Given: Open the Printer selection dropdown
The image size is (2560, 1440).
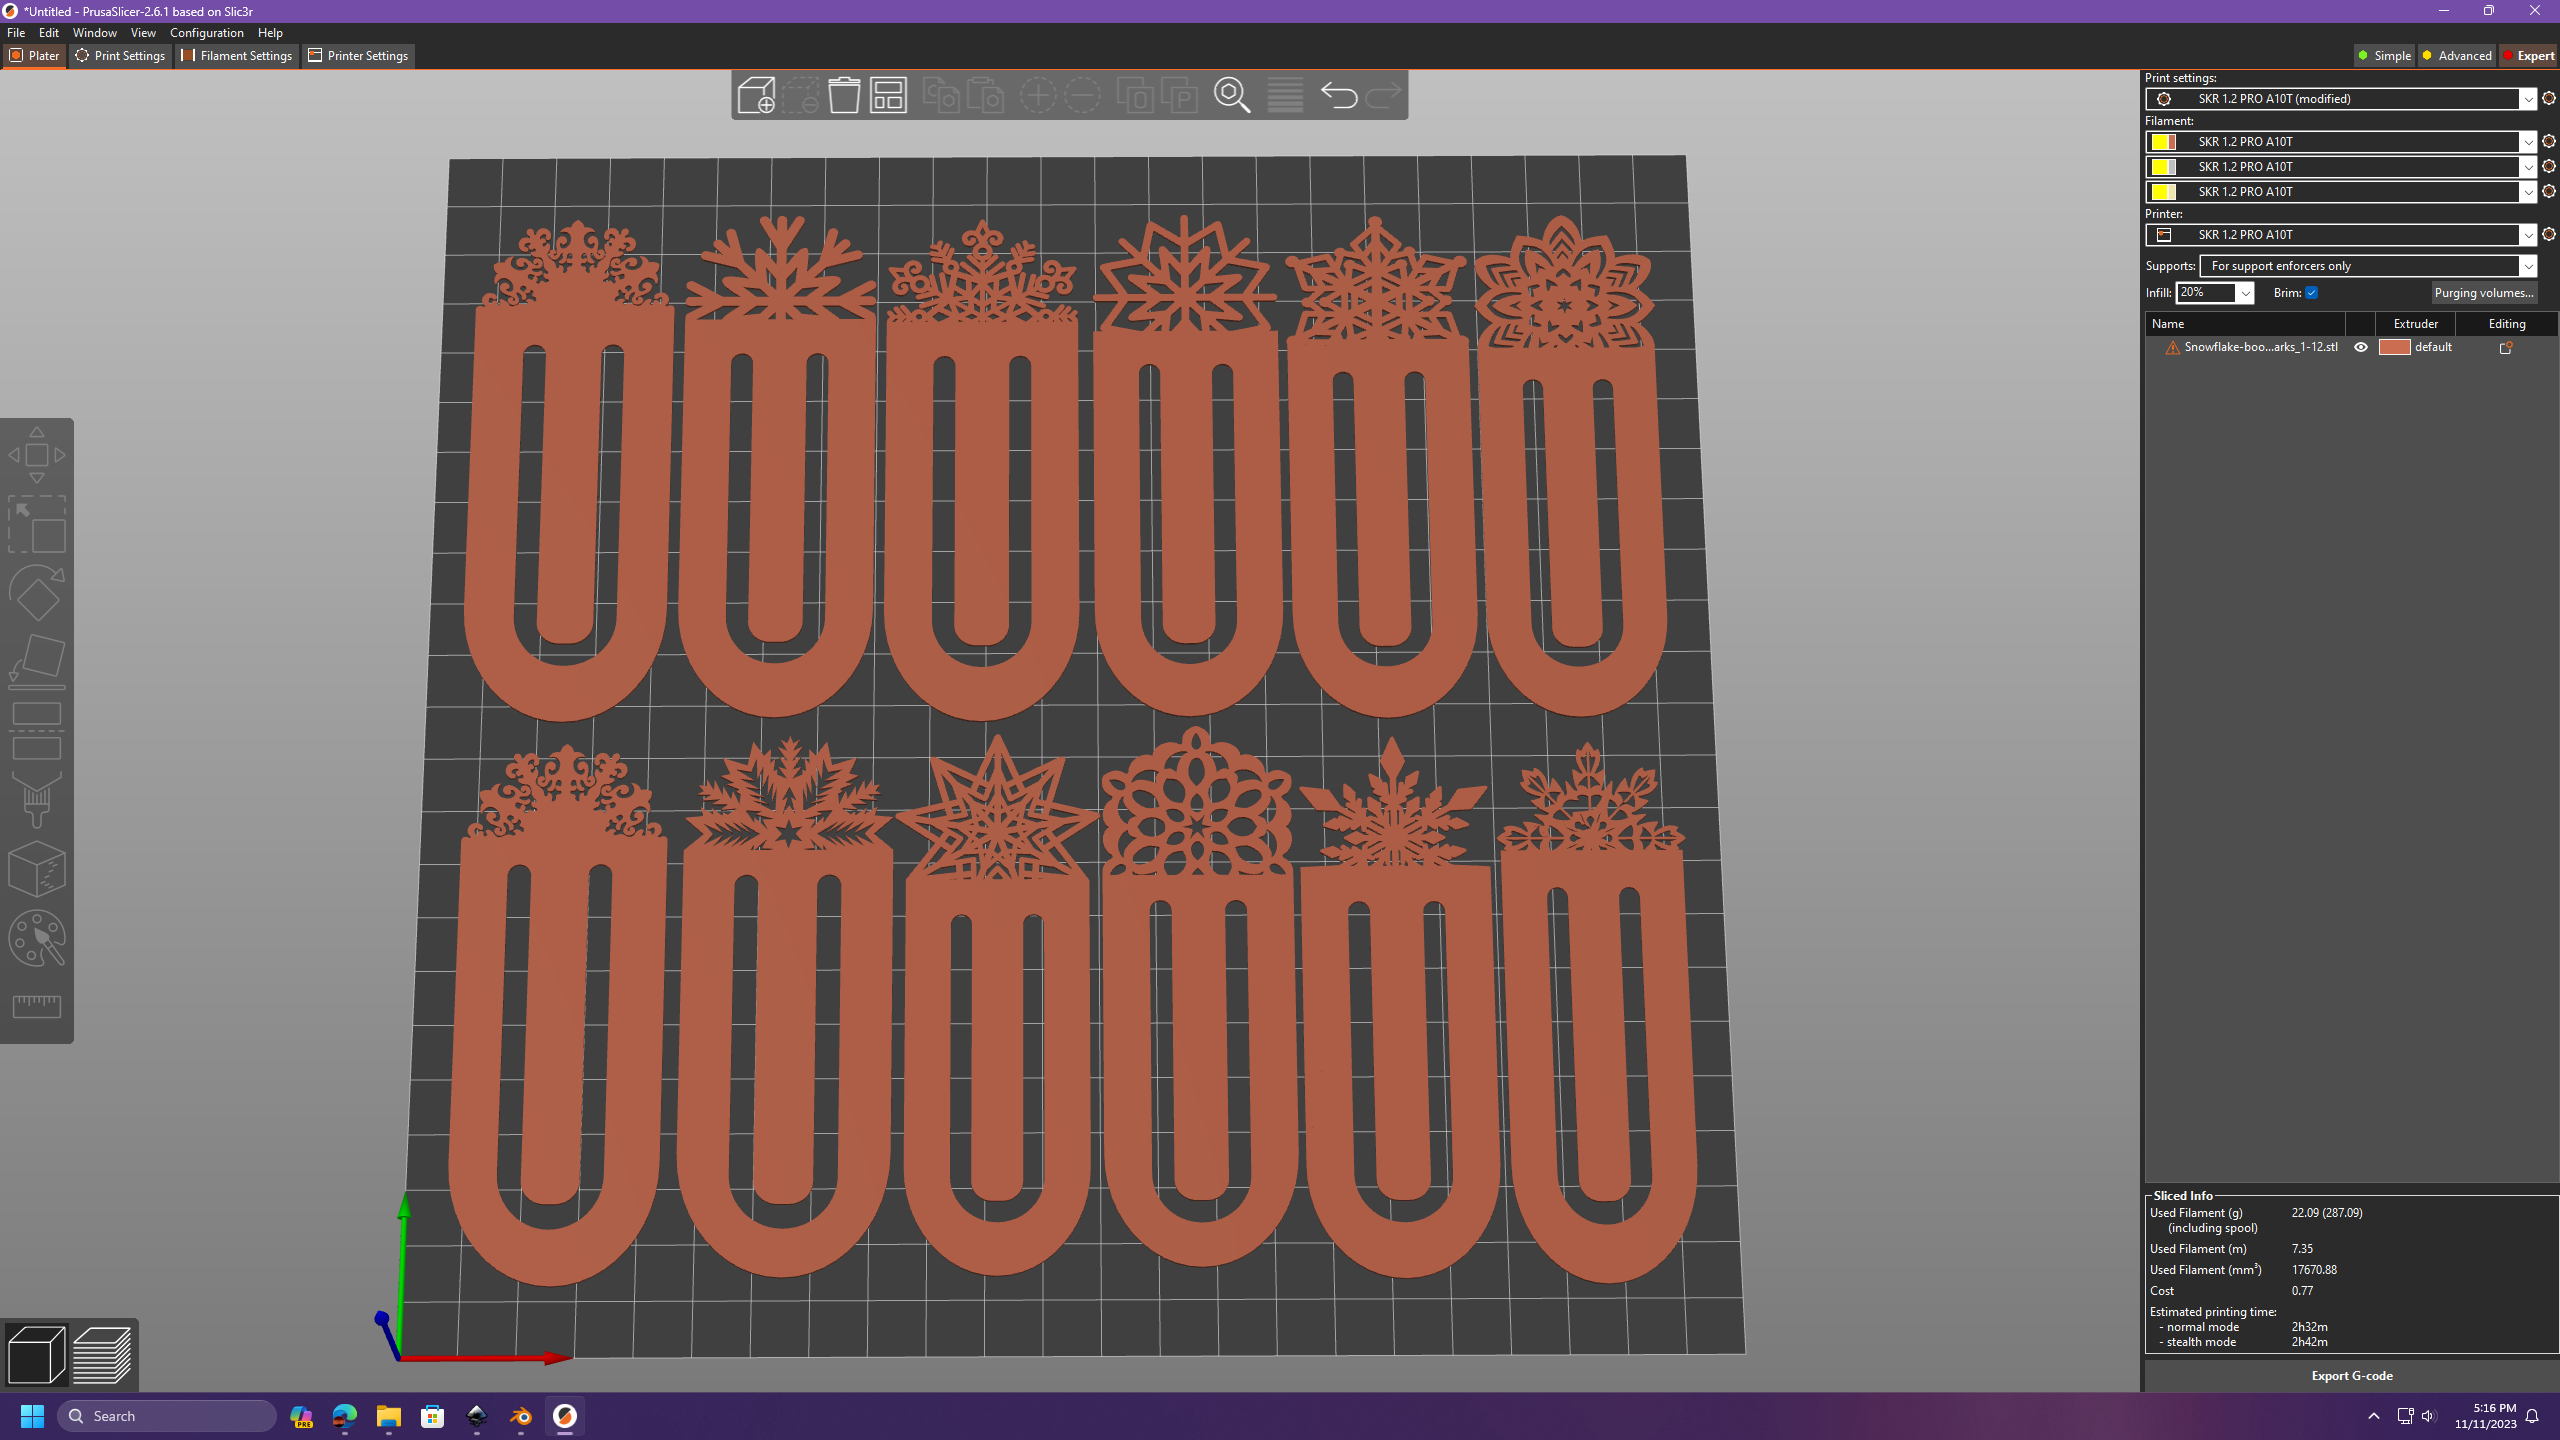Looking at the screenshot, I should pyautogui.click(x=2527, y=235).
